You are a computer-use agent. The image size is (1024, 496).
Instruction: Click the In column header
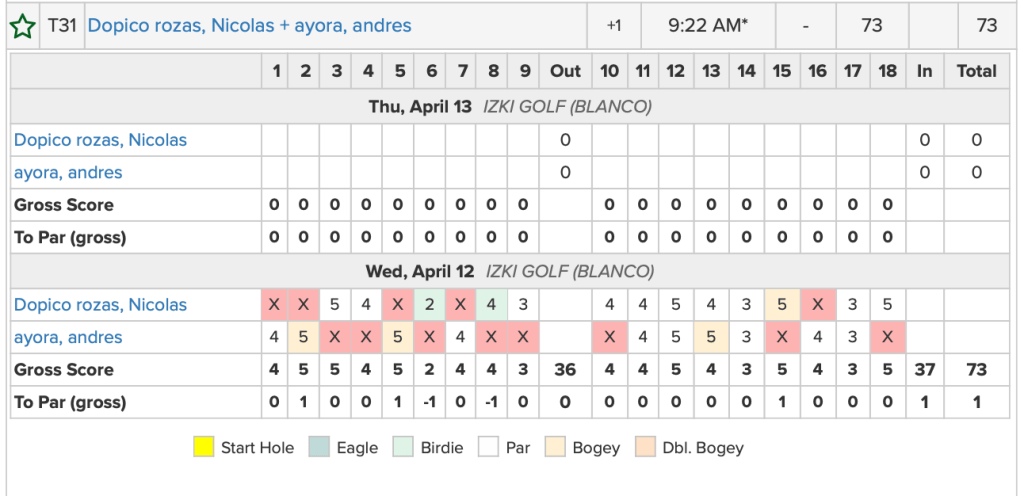(x=924, y=71)
